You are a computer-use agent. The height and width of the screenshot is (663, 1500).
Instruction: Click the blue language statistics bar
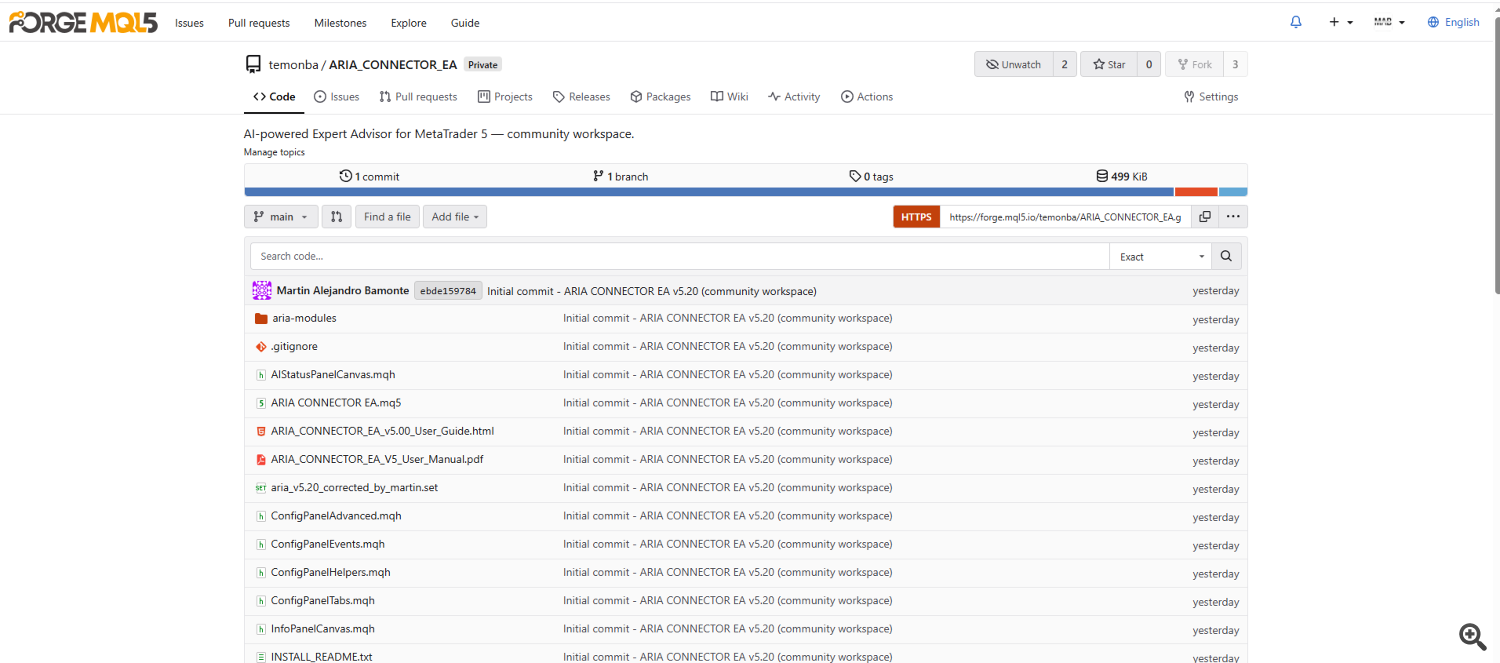pos(709,192)
